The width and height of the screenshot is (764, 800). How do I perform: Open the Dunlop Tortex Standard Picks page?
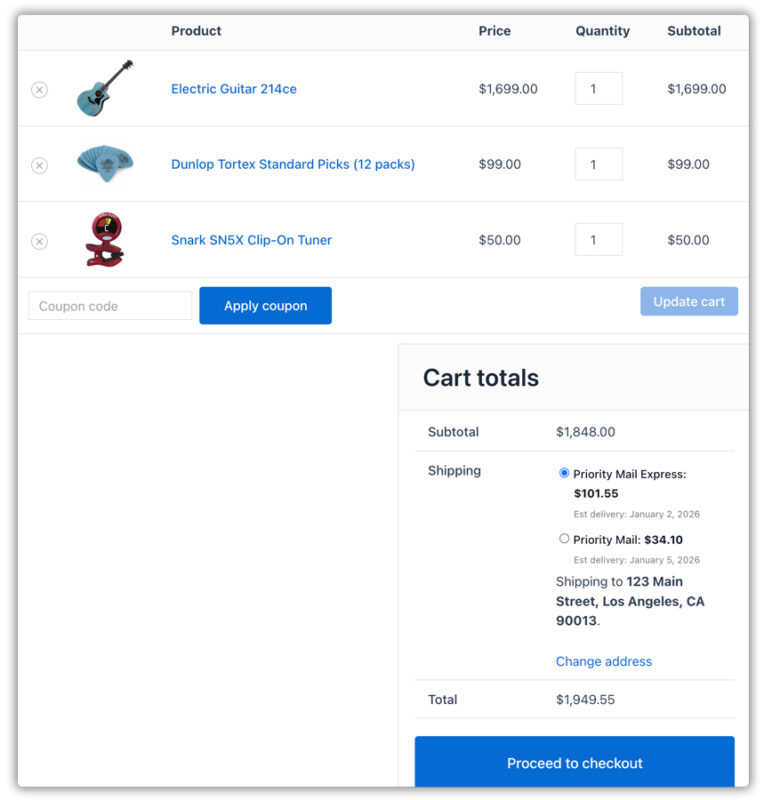coord(292,164)
